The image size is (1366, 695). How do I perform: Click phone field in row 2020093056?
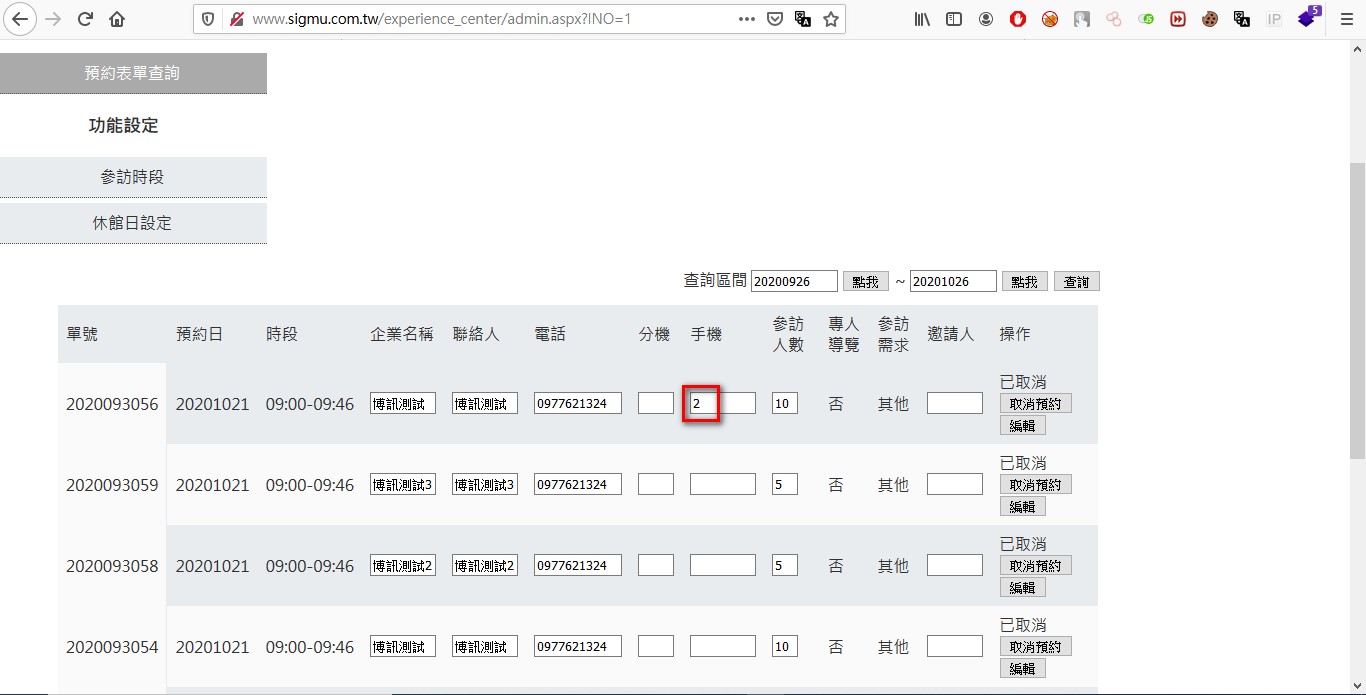click(x=578, y=403)
